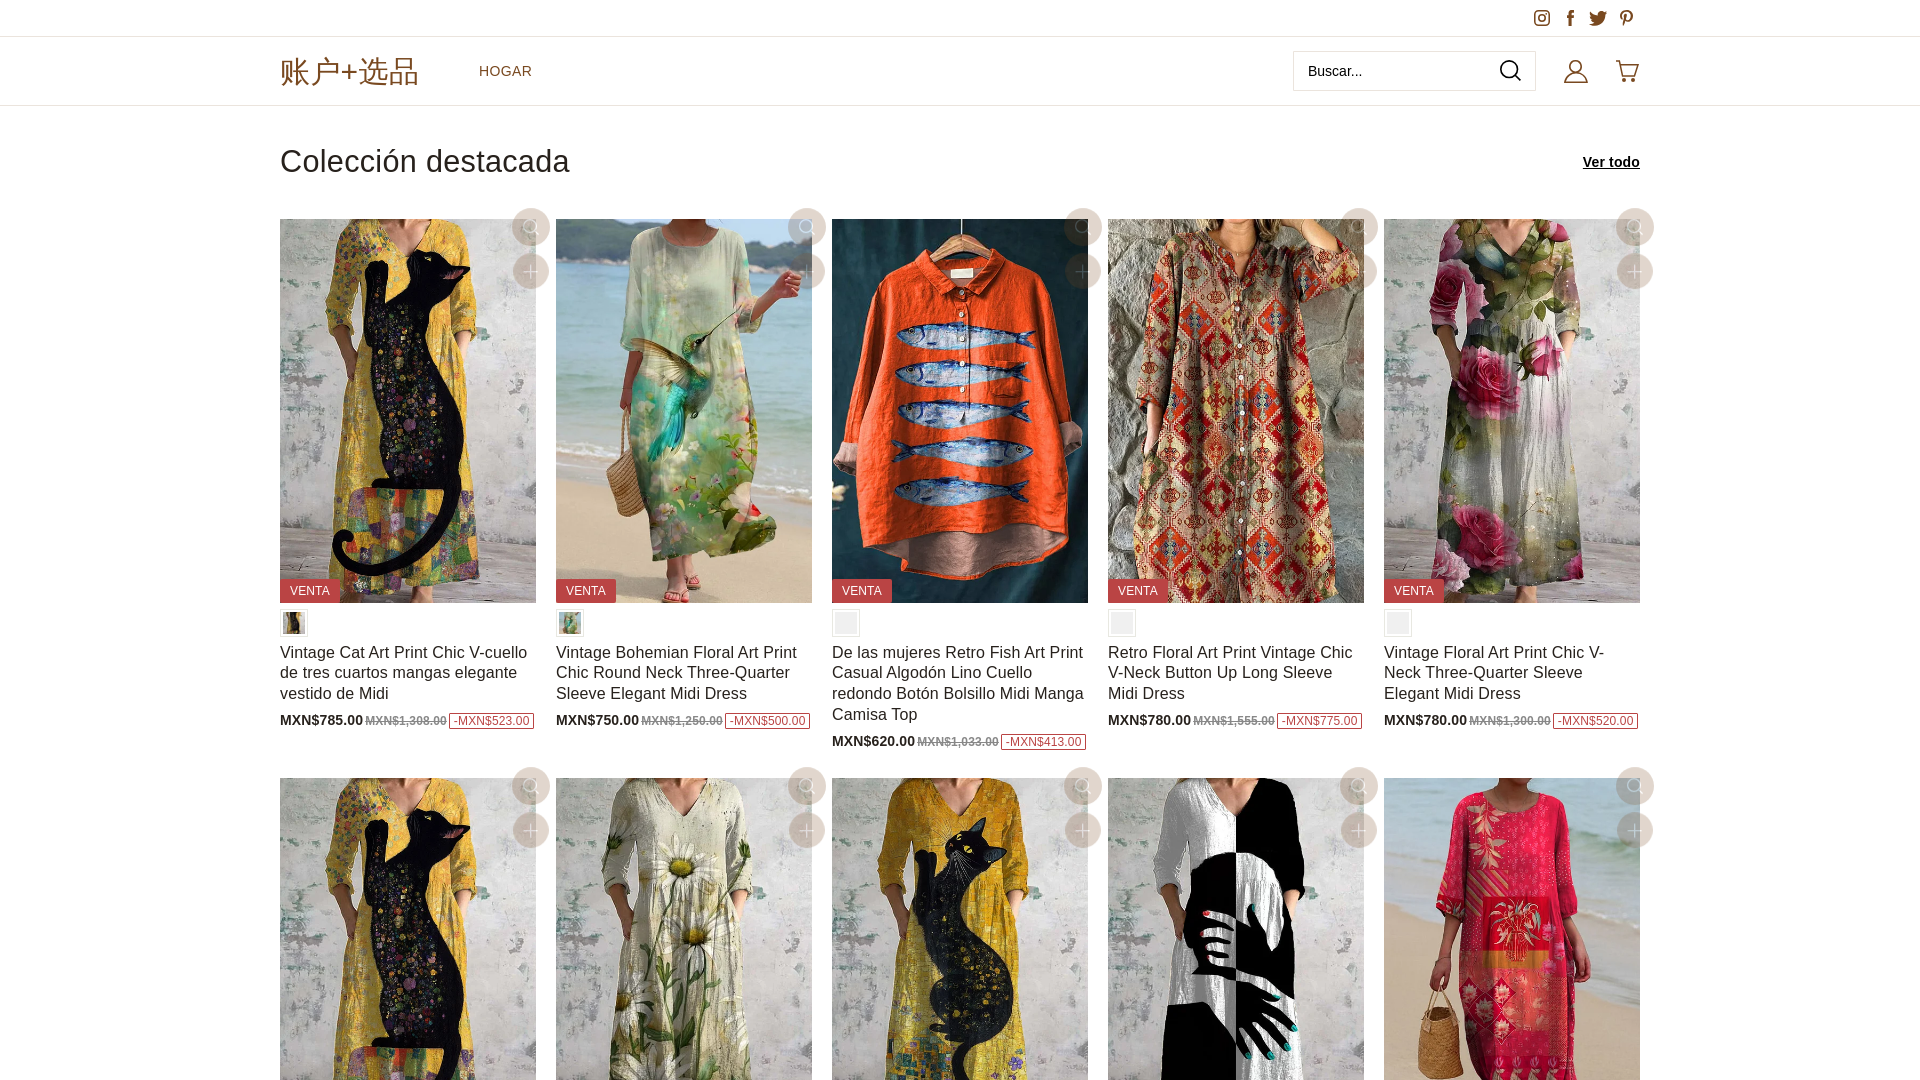Click the -MXN$520.00 discount badge
Image resolution: width=1920 pixels, height=1080 pixels.
(x=1595, y=721)
